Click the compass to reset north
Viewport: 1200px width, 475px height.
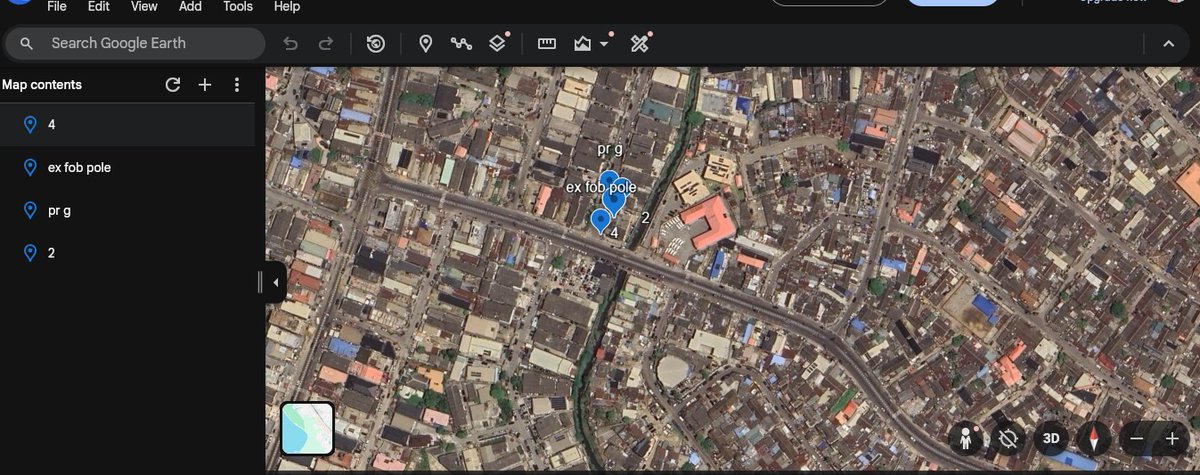(x=1094, y=438)
